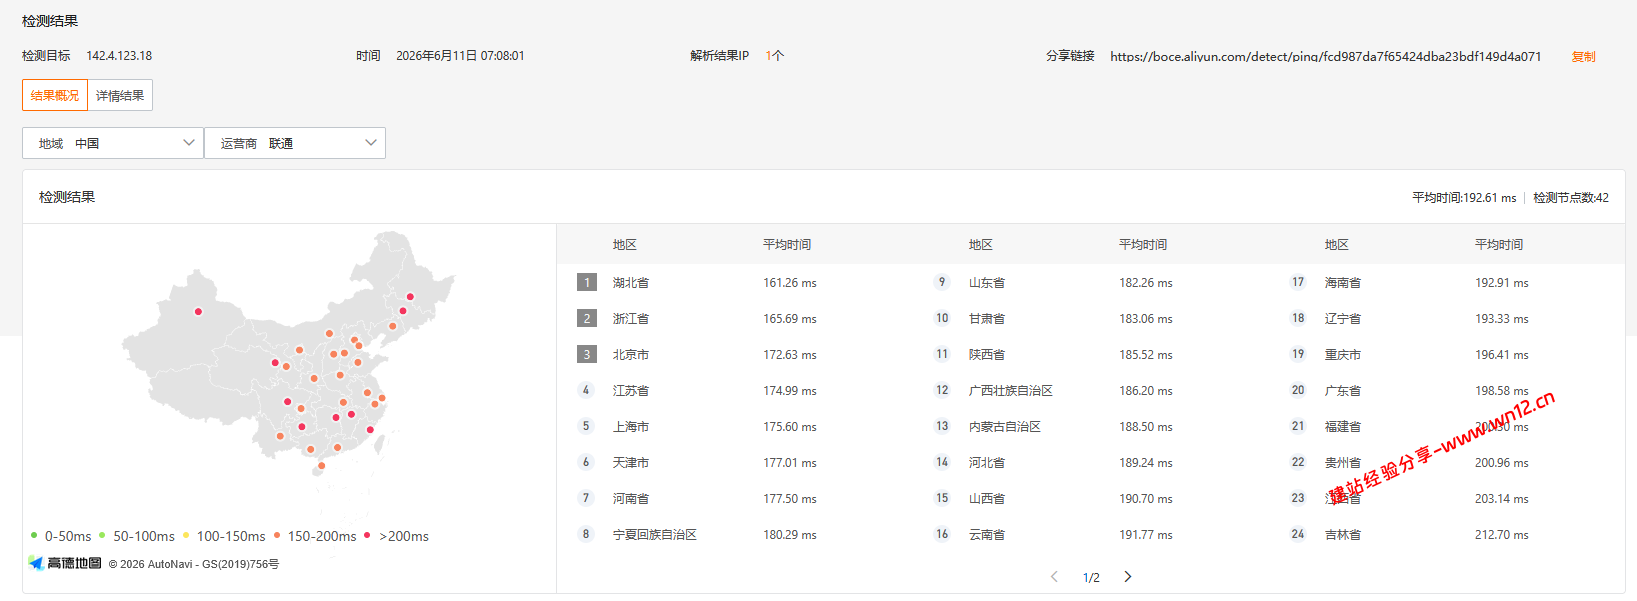Click rank 4 badge for 江苏省
Screen dimensions: 1637x601
[586, 390]
